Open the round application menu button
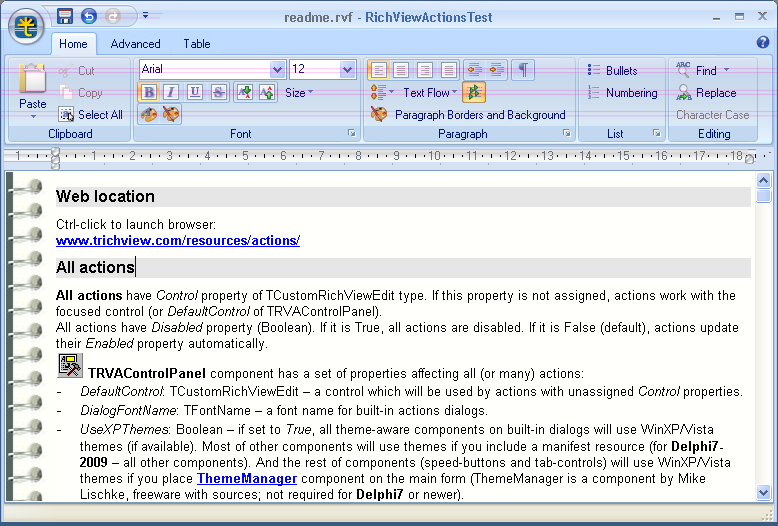 27,27
